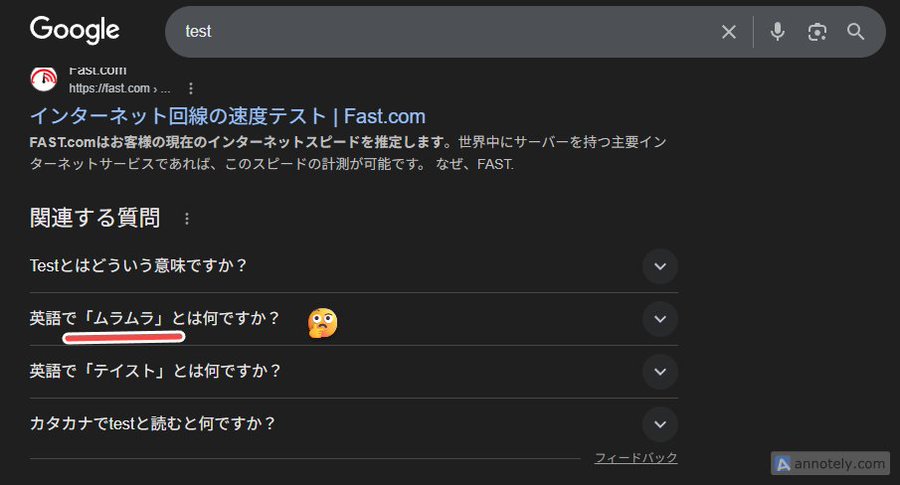900x485 pixels.
Task: Open three-dot menu next to 関連する質問
Action: click(186, 218)
